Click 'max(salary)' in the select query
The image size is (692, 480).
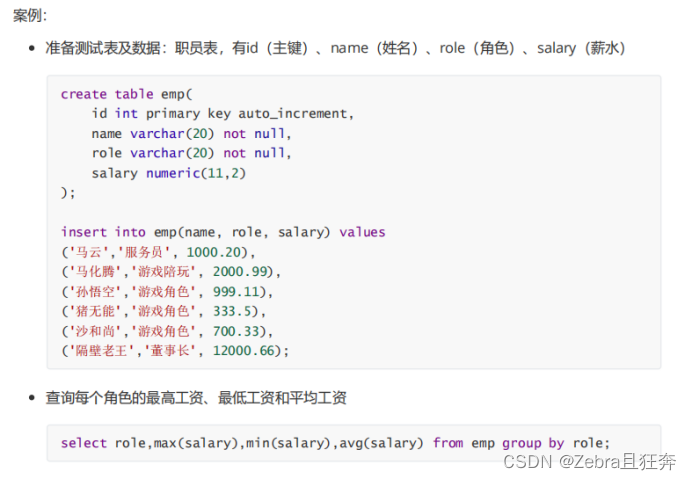tap(197, 443)
